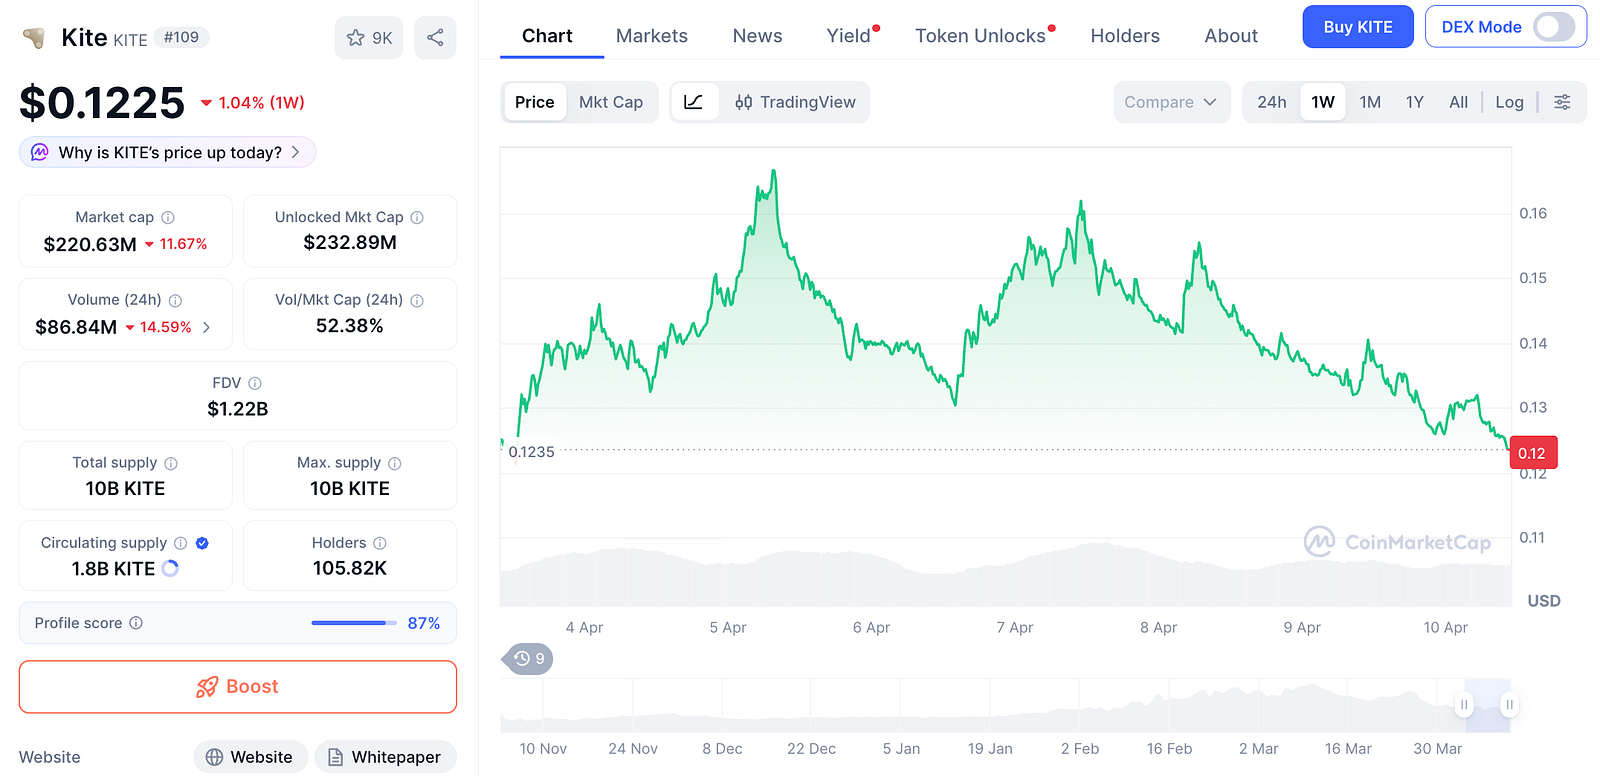Screen dimensions: 1600x776
Task: Open chart settings sliders icon
Action: 1562,102
